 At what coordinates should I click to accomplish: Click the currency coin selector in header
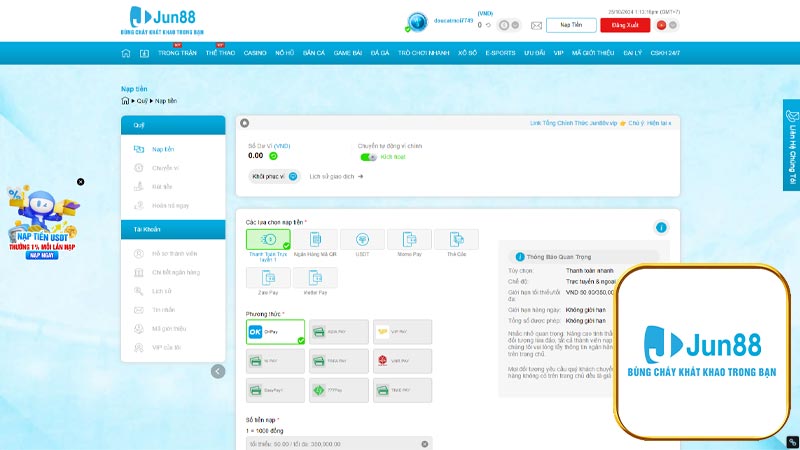point(504,25)
